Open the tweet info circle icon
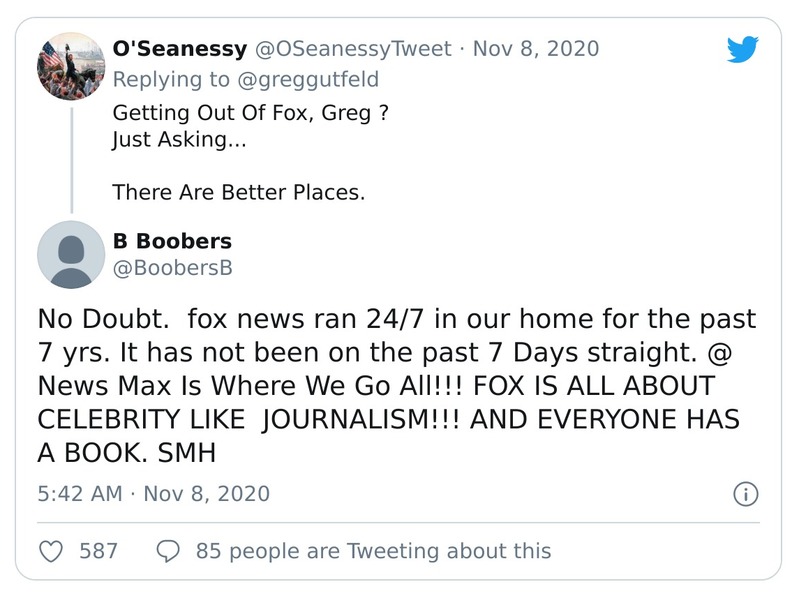Image resolution: width=799 pixels, height=598 pixels. pyautogui.click(x=746, y=494)
